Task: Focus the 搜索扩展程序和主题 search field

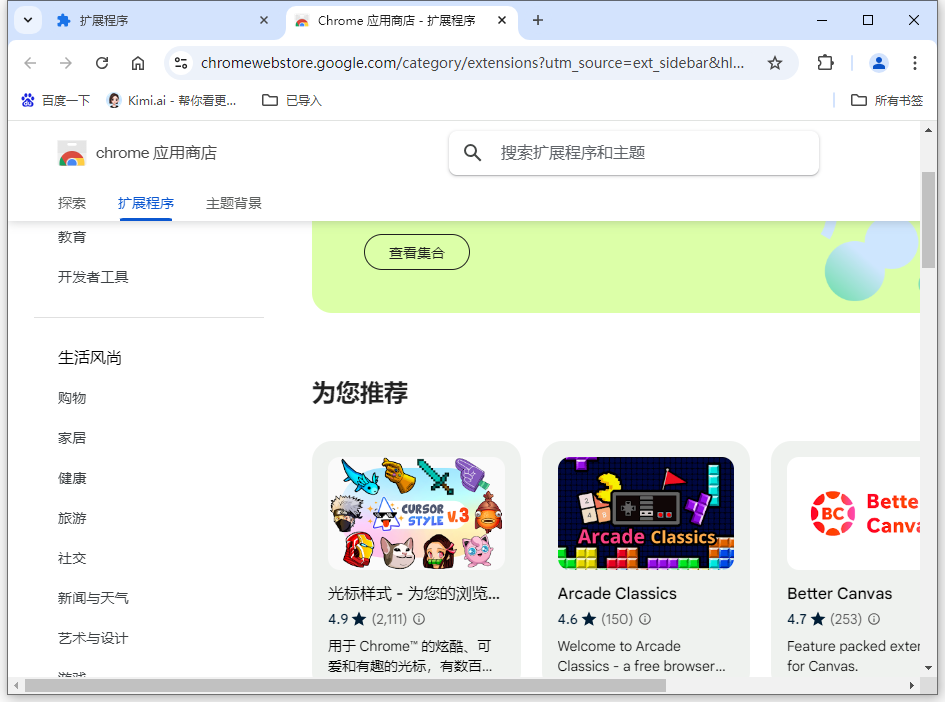Action: (x=633, y=153)
